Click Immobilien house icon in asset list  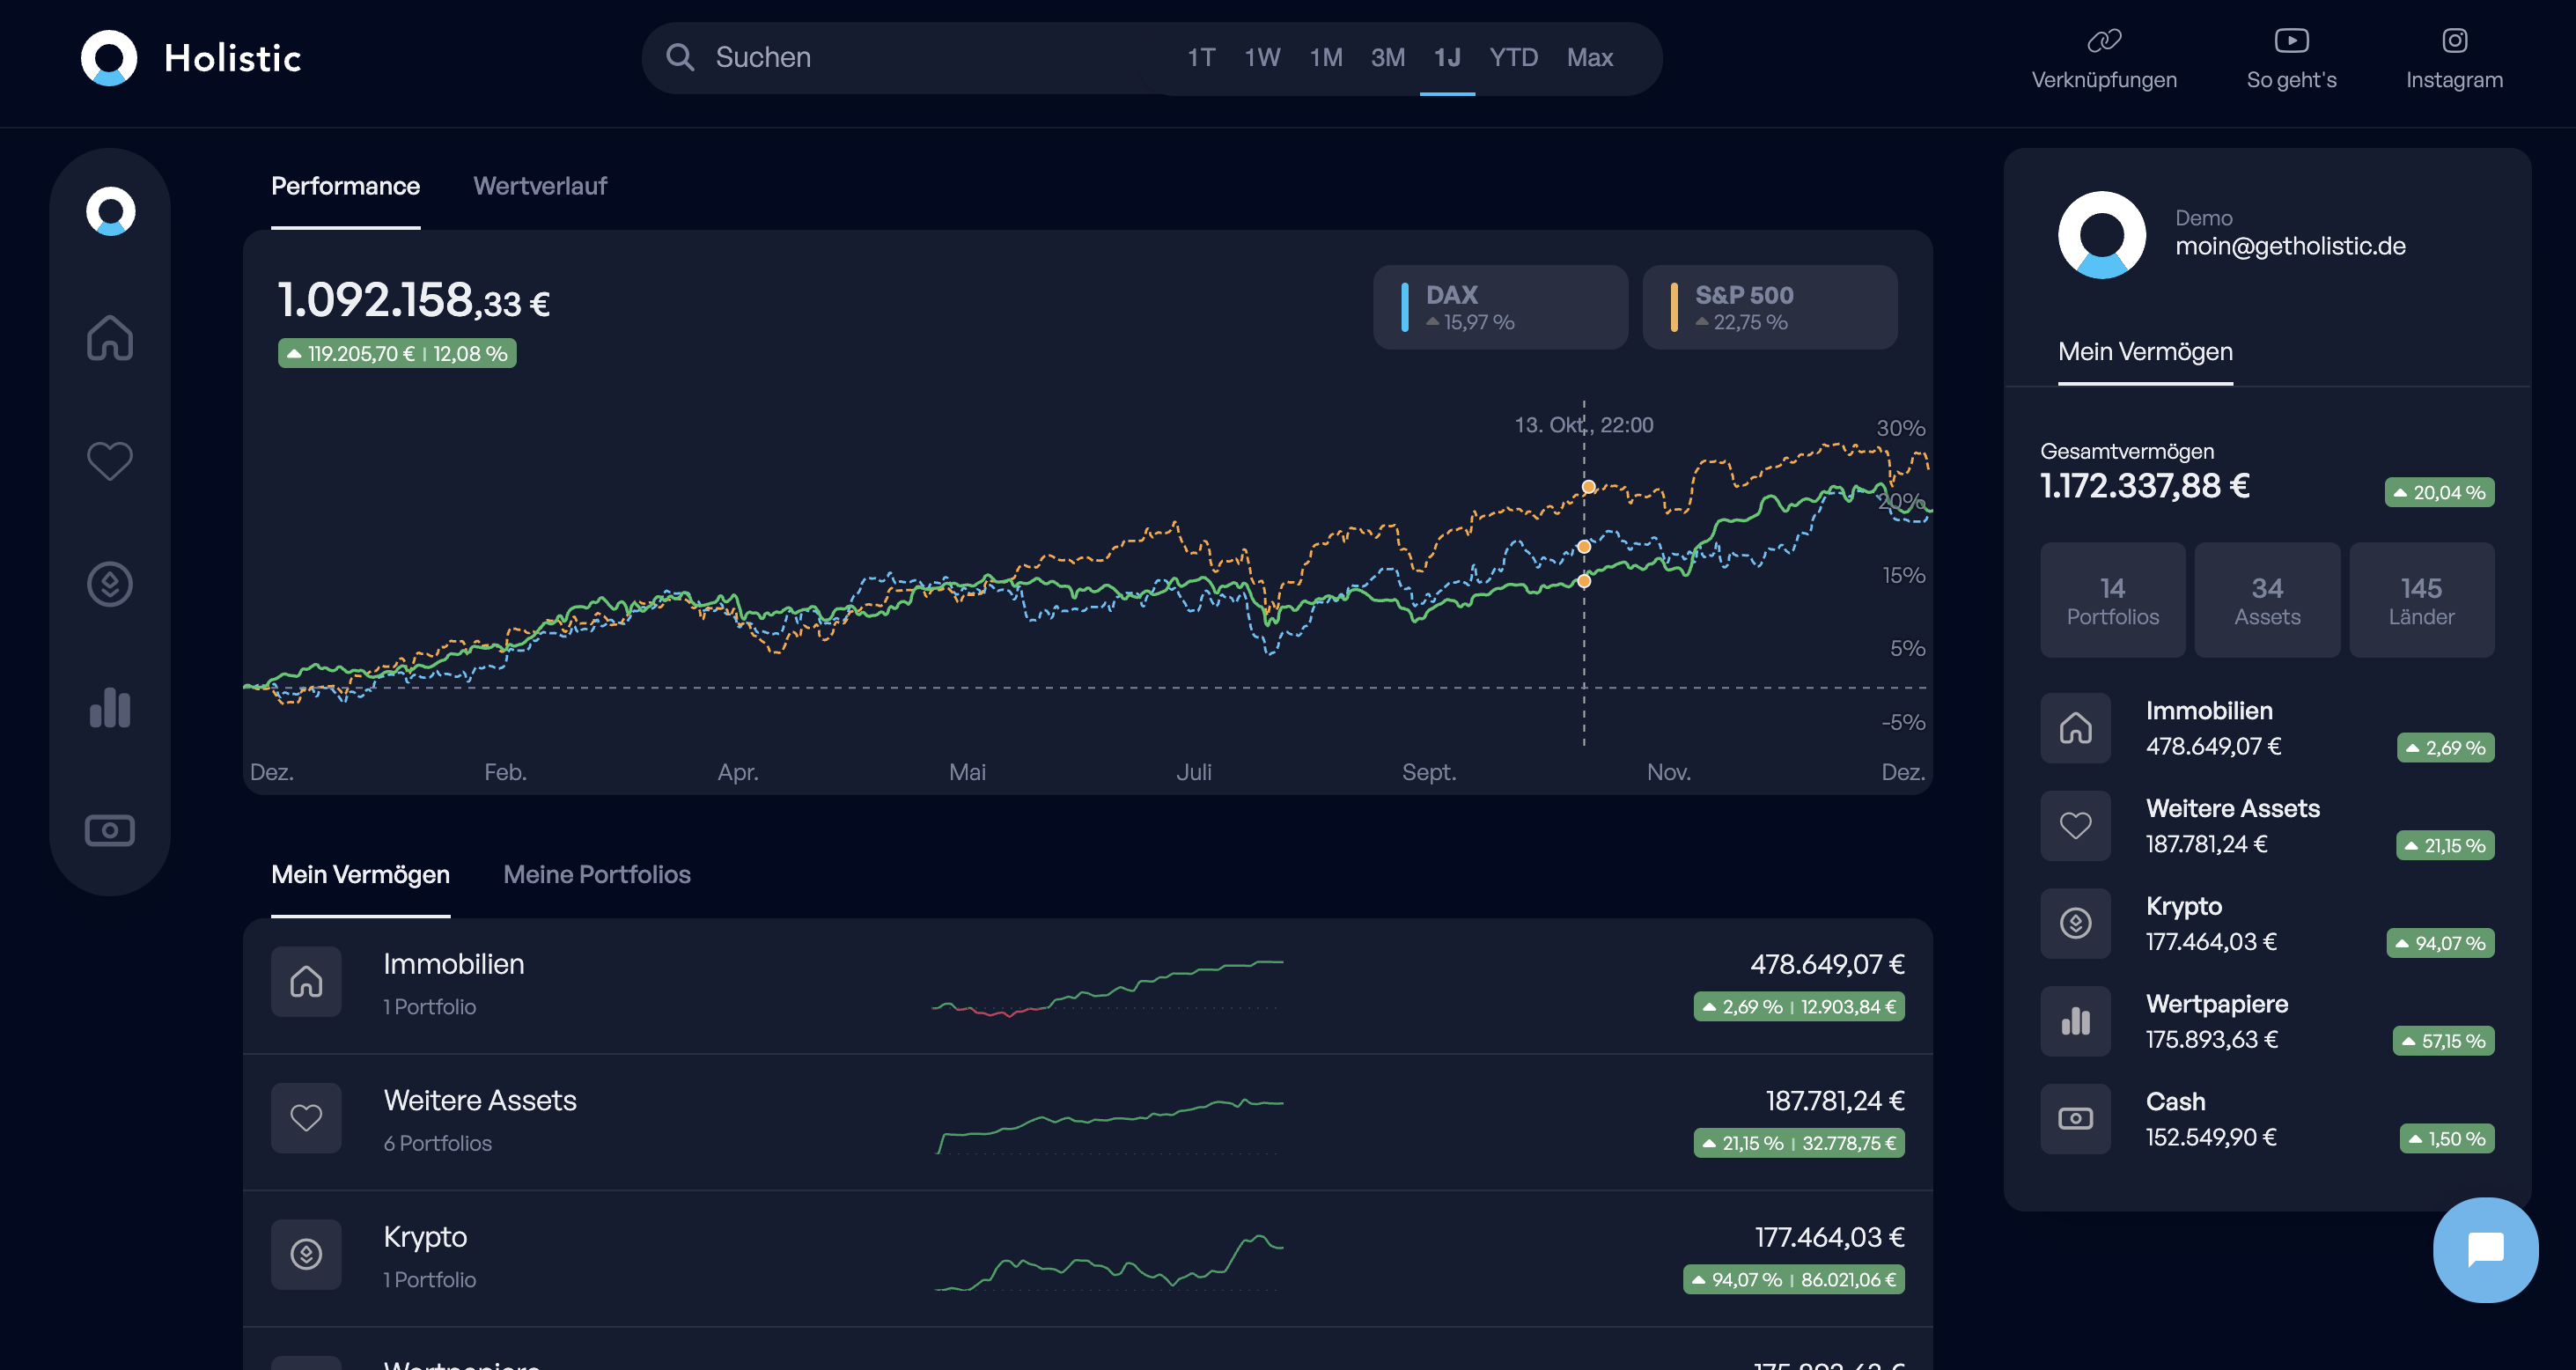point(306,982)
